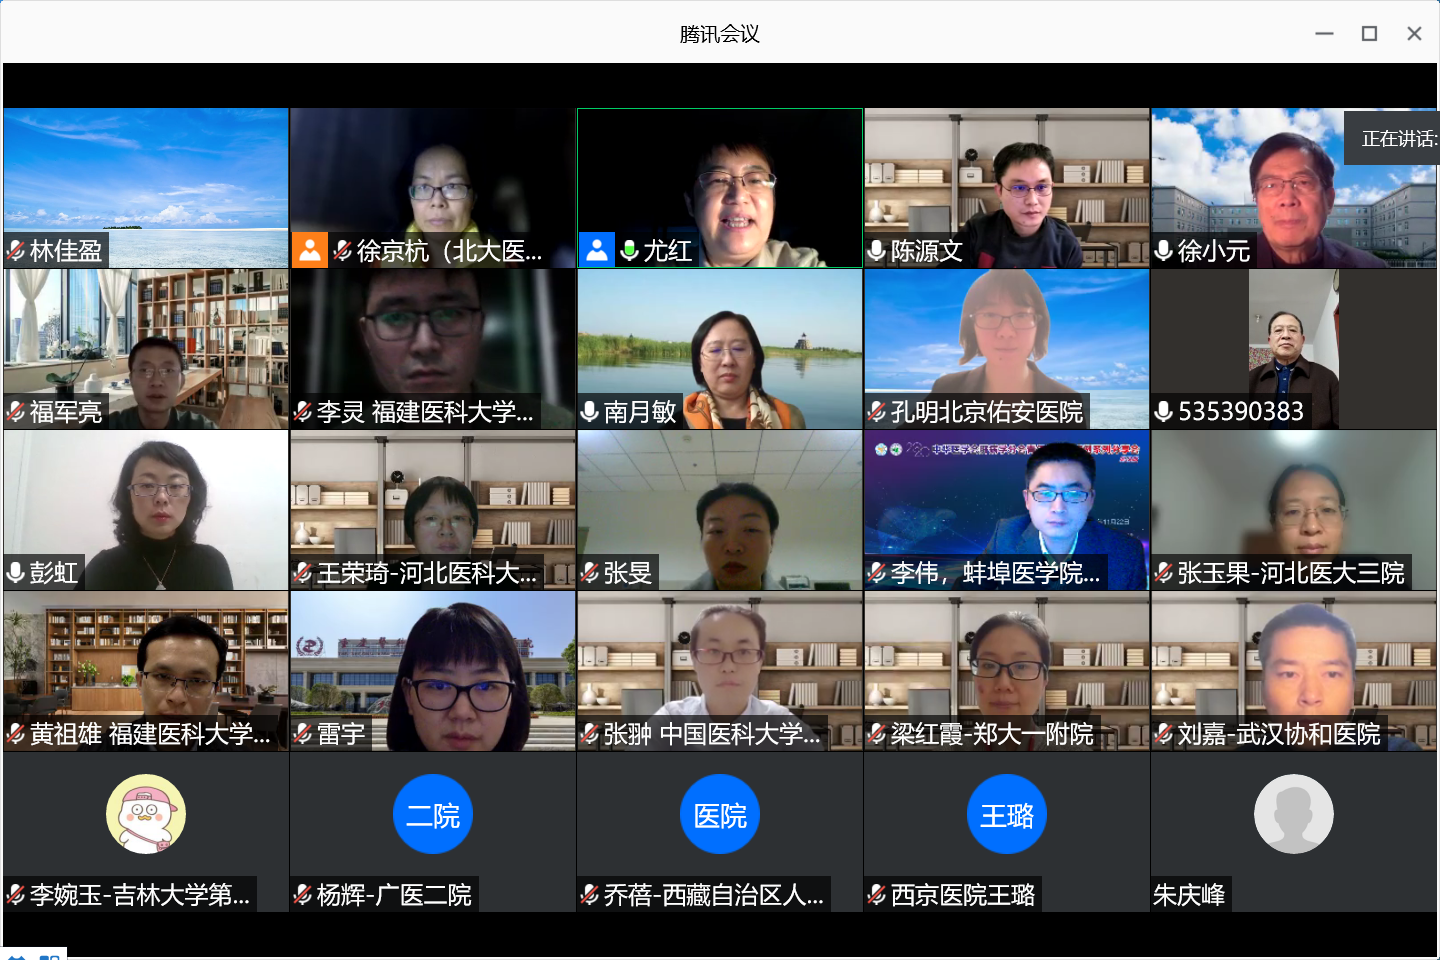Click the blue 王璐 avatar circle
1440x960 pixels.
1007,814
